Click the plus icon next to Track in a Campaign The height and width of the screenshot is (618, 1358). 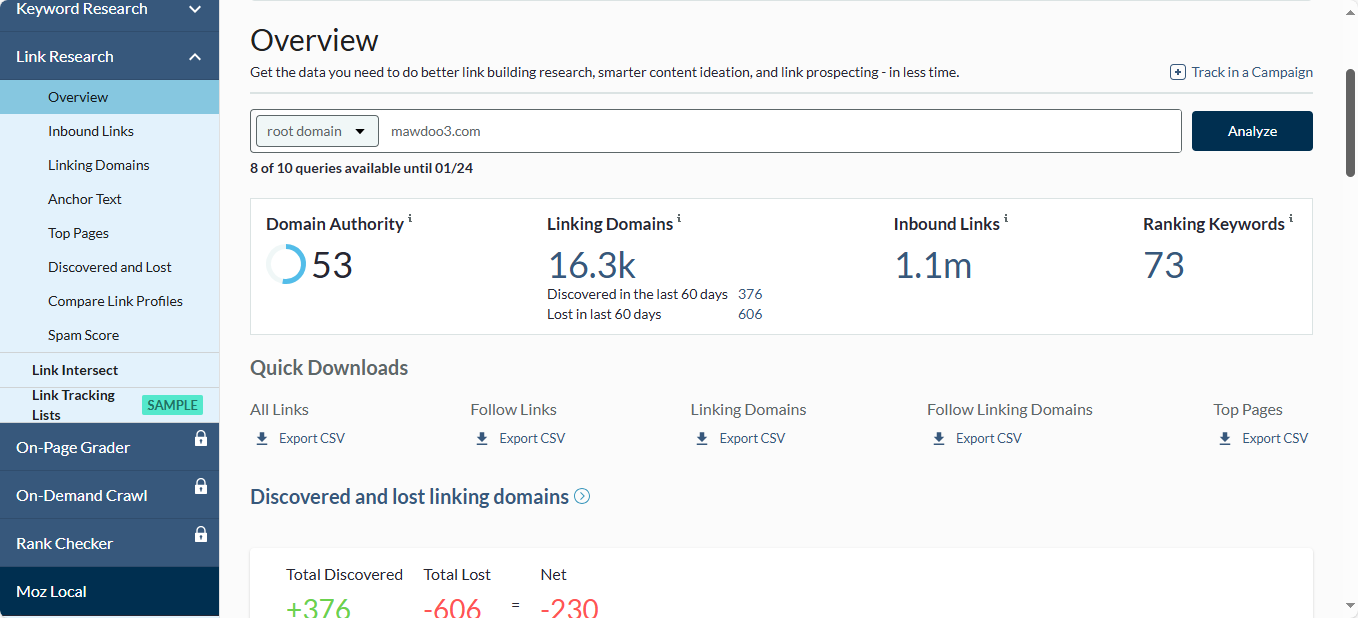[1178, 72]
